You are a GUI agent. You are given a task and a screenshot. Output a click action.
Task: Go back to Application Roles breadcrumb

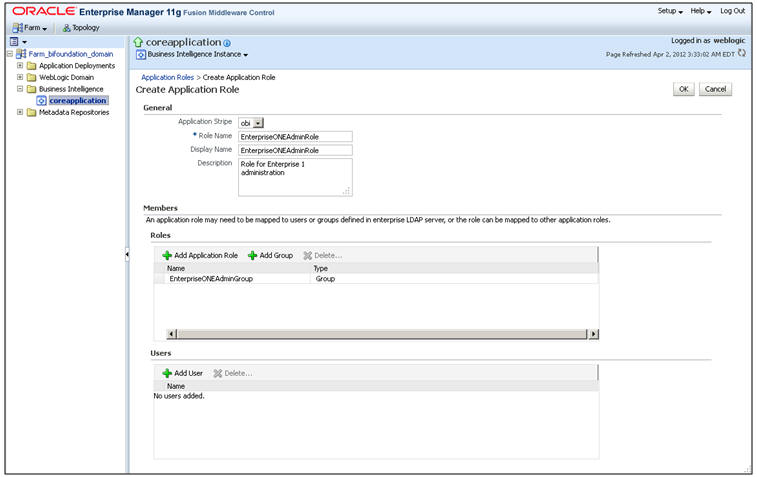coord(167,77)
